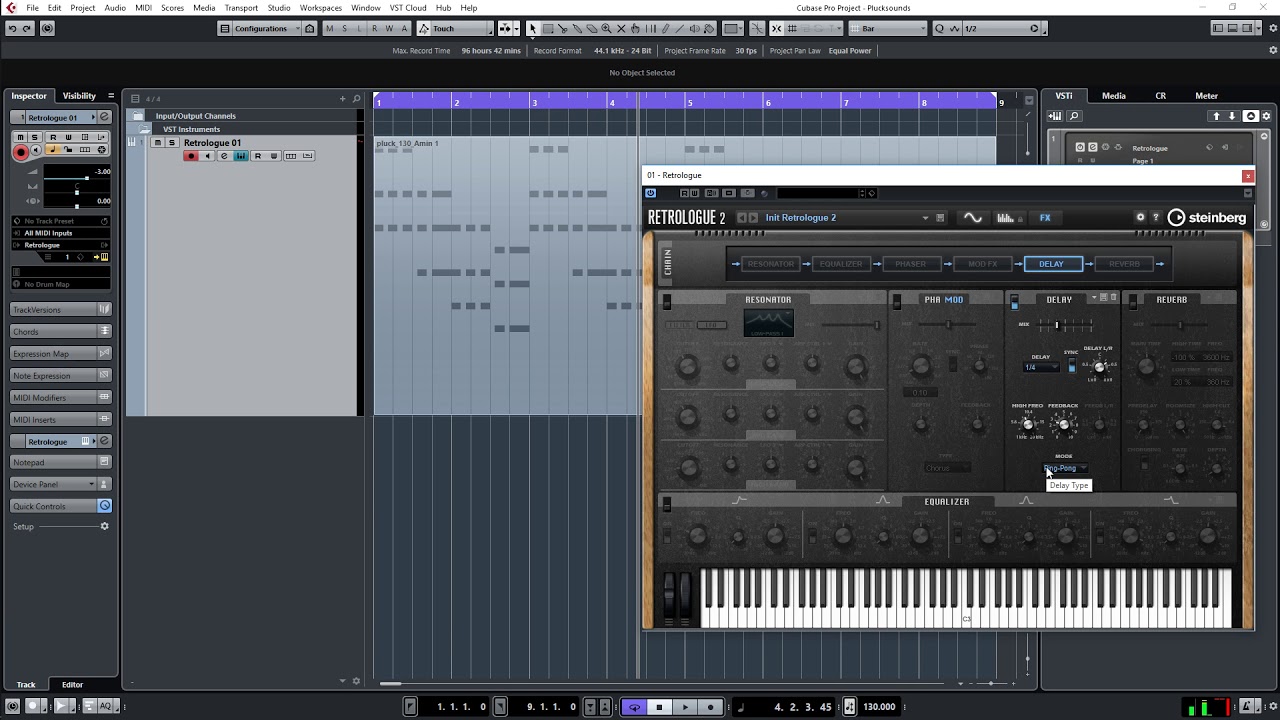Show the oscillator page with sine wave icon
Screen dimensions: 1280x720
[x=972, y=217]
